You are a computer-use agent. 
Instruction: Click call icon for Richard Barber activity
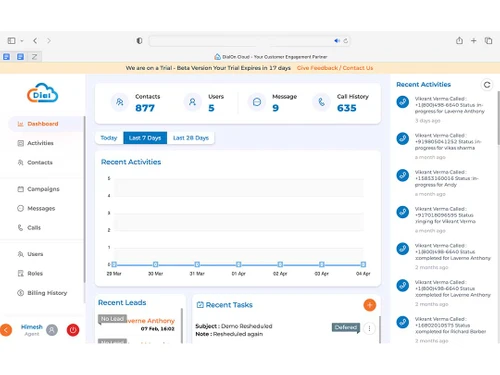pyautogui.click(x=403, y=322)
